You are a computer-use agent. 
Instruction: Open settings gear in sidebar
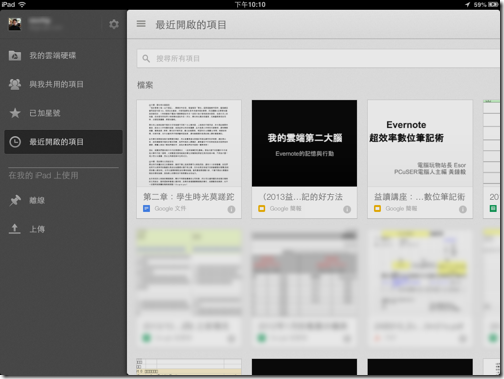point(114,24)
